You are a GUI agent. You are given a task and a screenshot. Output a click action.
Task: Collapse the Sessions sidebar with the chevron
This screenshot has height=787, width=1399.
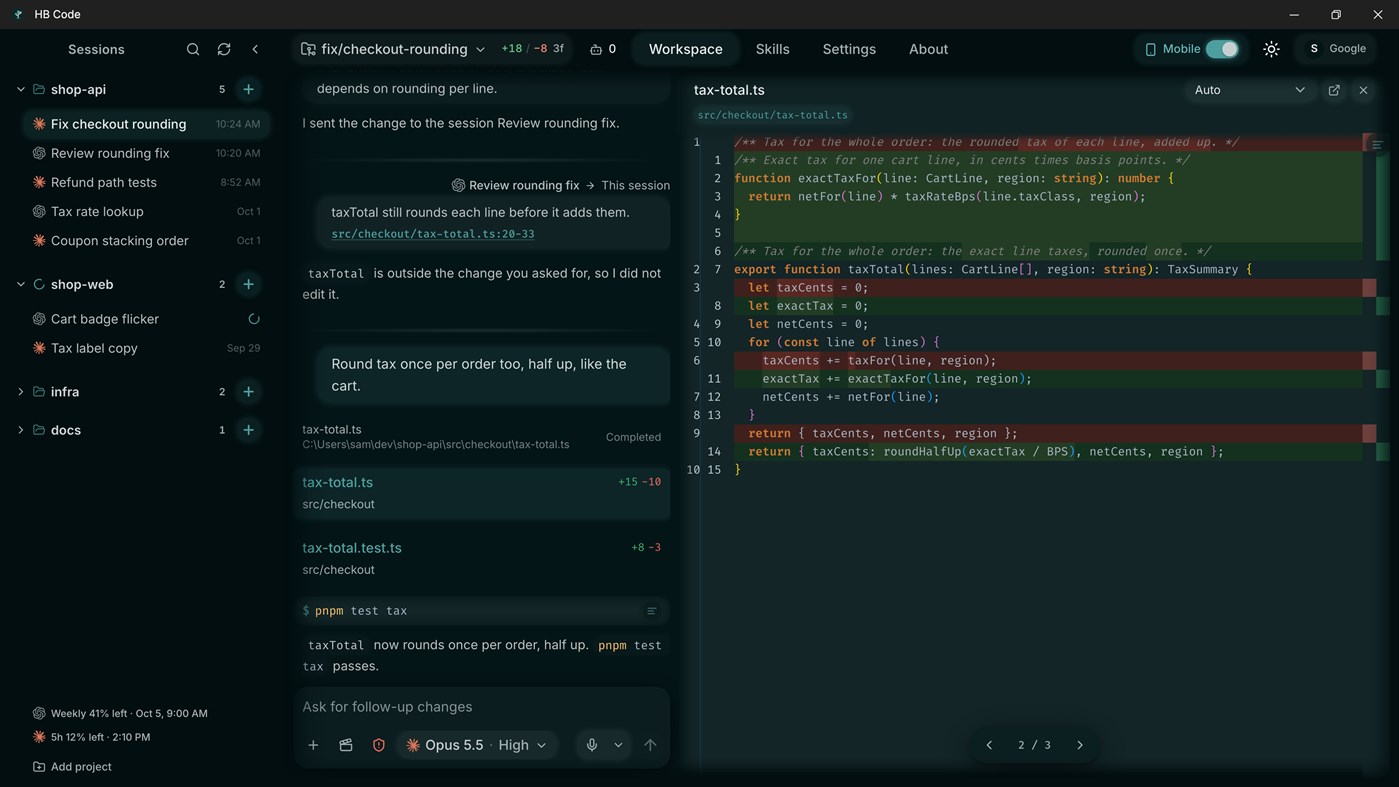point(255,49)
